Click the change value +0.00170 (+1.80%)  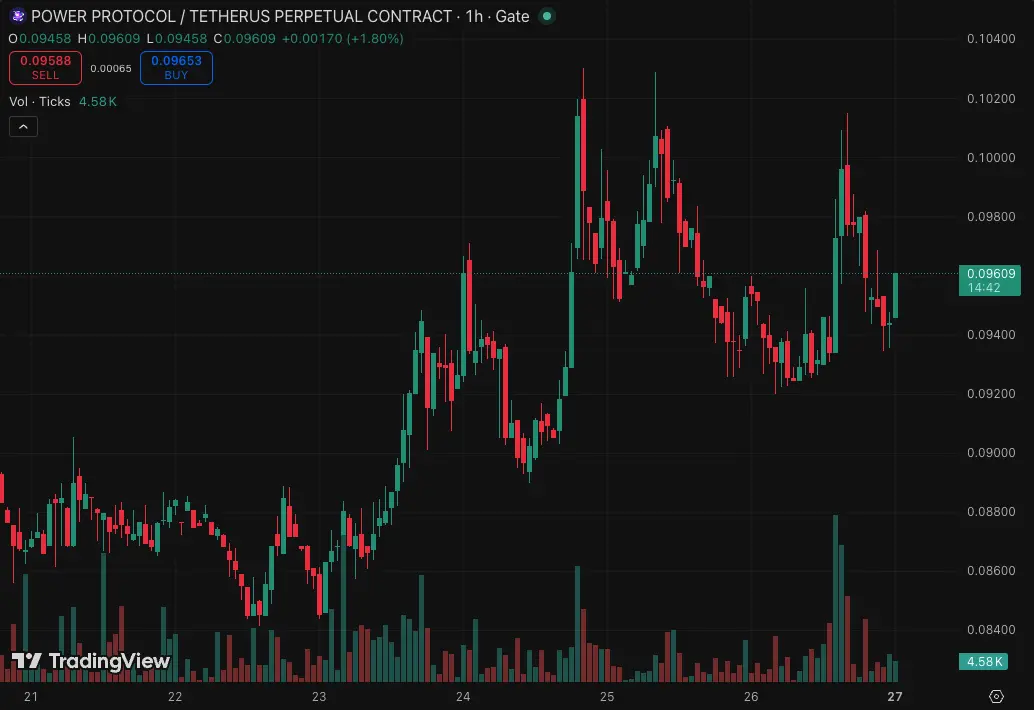point(343,39)
